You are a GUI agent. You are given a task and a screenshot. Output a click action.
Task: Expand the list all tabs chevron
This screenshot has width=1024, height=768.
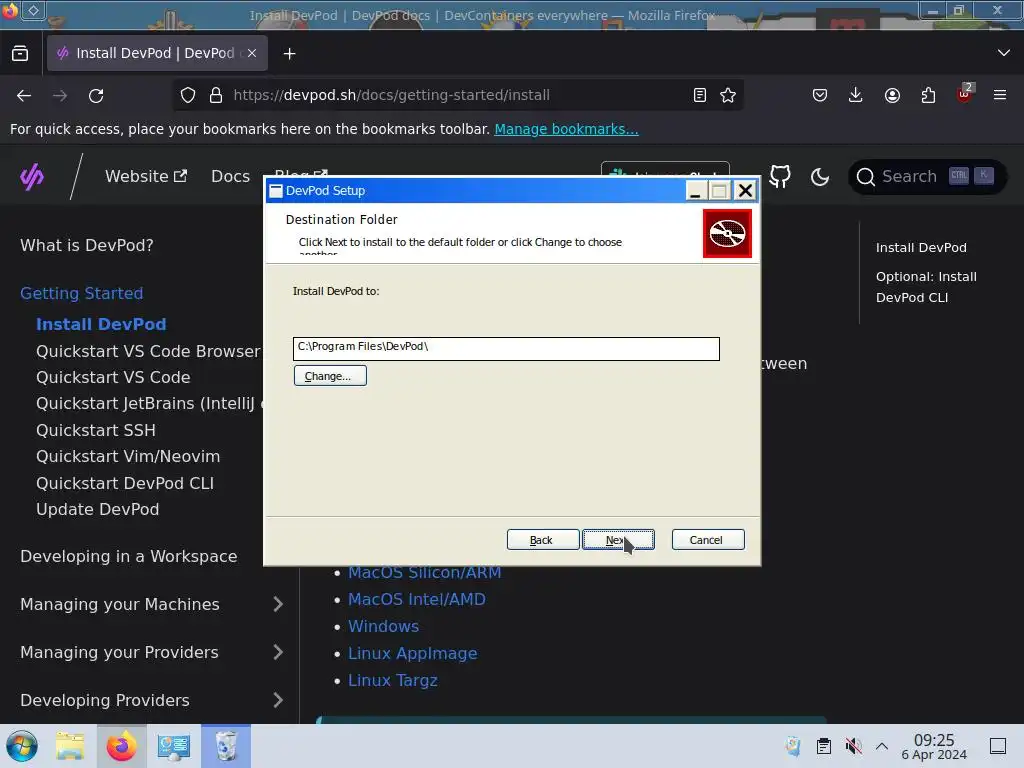[1004, 53]
